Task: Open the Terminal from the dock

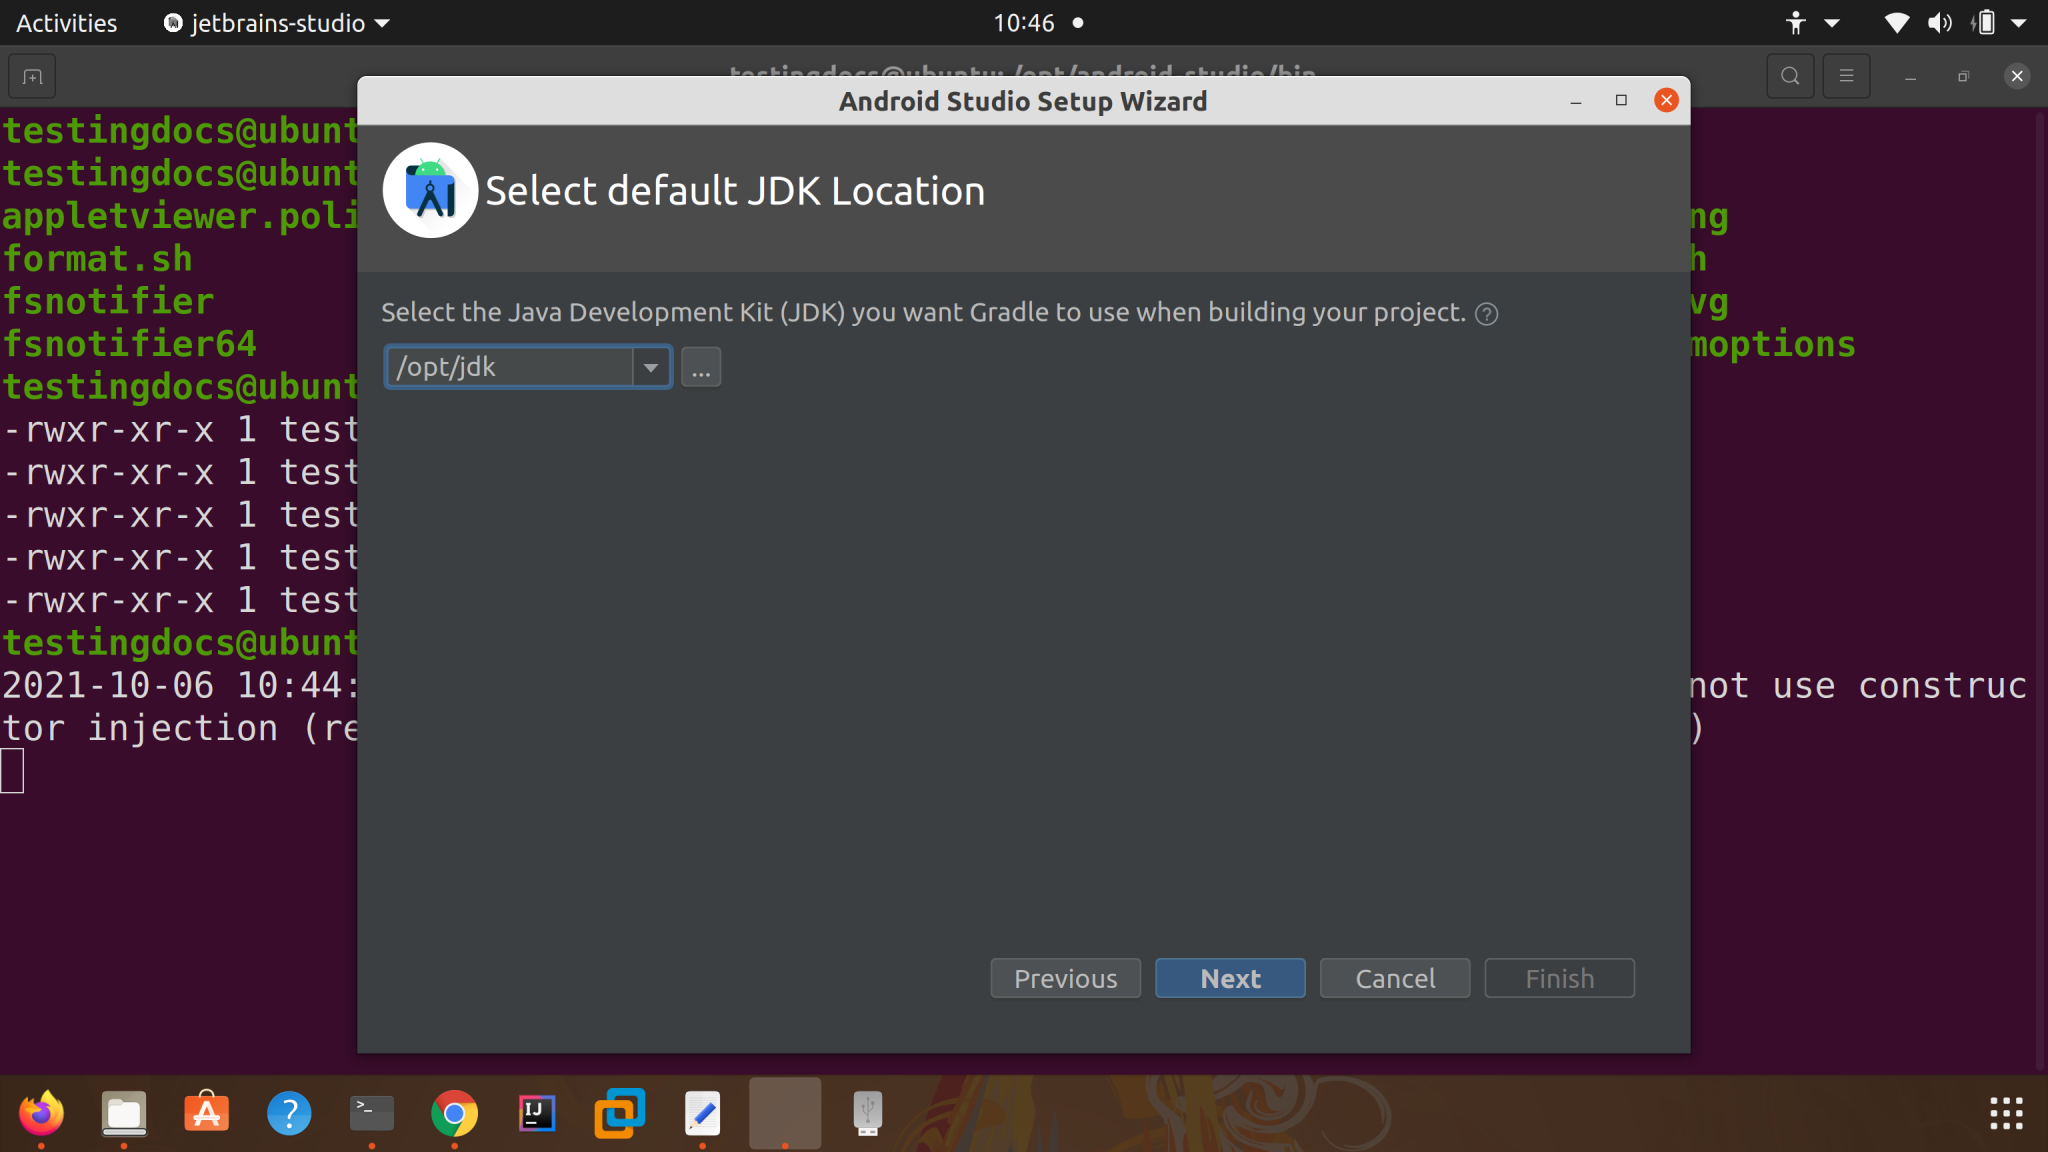Action: [371, 1112]
